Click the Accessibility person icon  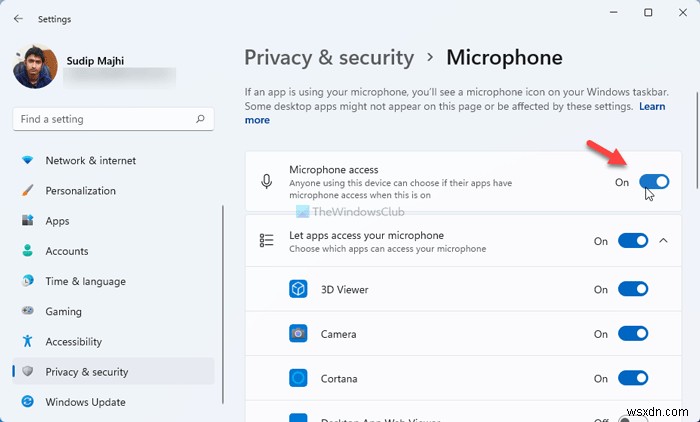[27, 342]
